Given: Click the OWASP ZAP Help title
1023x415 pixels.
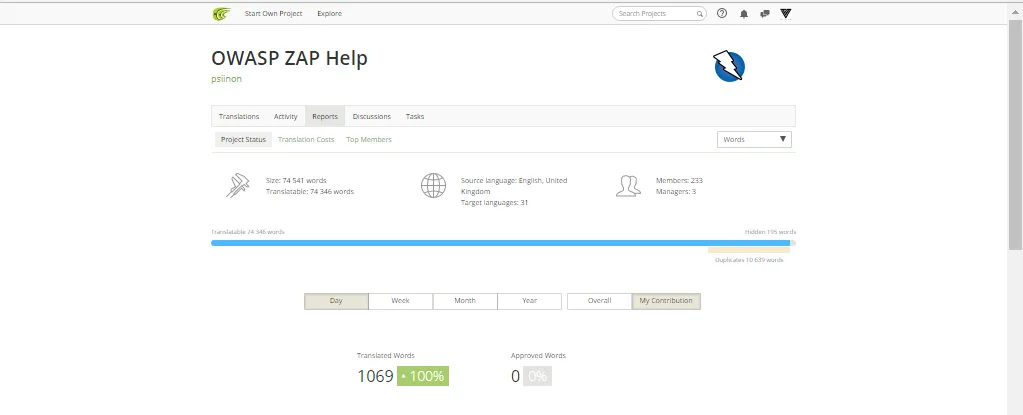Looking at the screenshot, I should [x=290, y=58].
